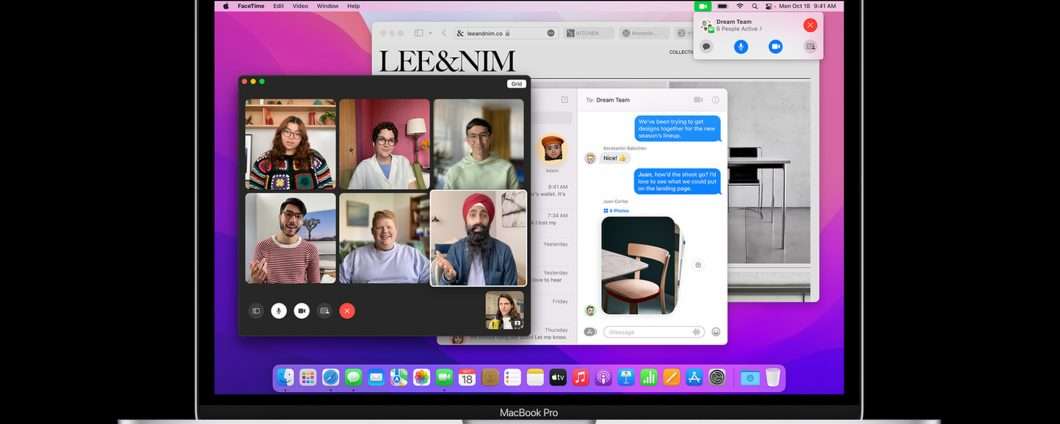Screen dimensions: 1060x424
Task: Save photos with button beside chair image
Action: [698, 265]
